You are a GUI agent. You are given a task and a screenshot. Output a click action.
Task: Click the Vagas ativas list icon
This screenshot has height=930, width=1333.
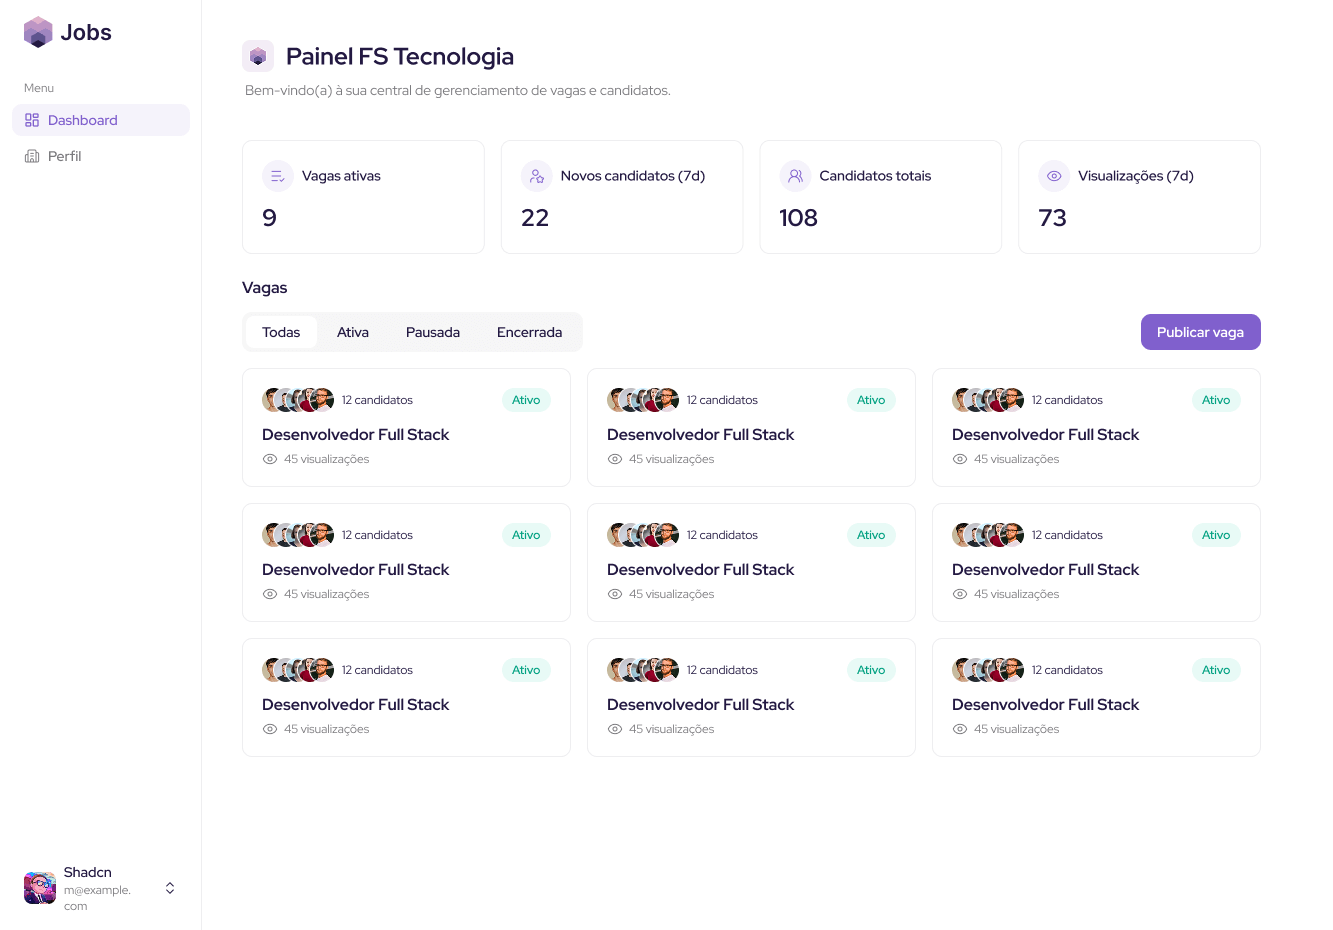(278, 176)
